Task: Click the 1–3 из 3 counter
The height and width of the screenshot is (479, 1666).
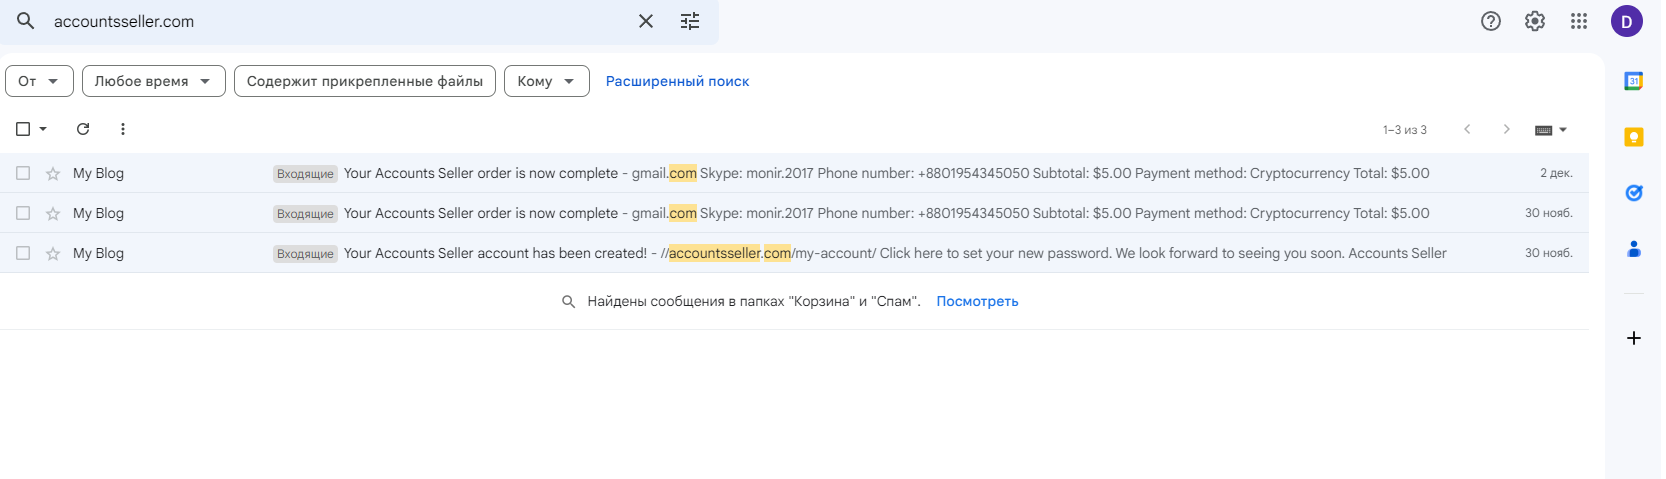Action: coord(1405,130)
